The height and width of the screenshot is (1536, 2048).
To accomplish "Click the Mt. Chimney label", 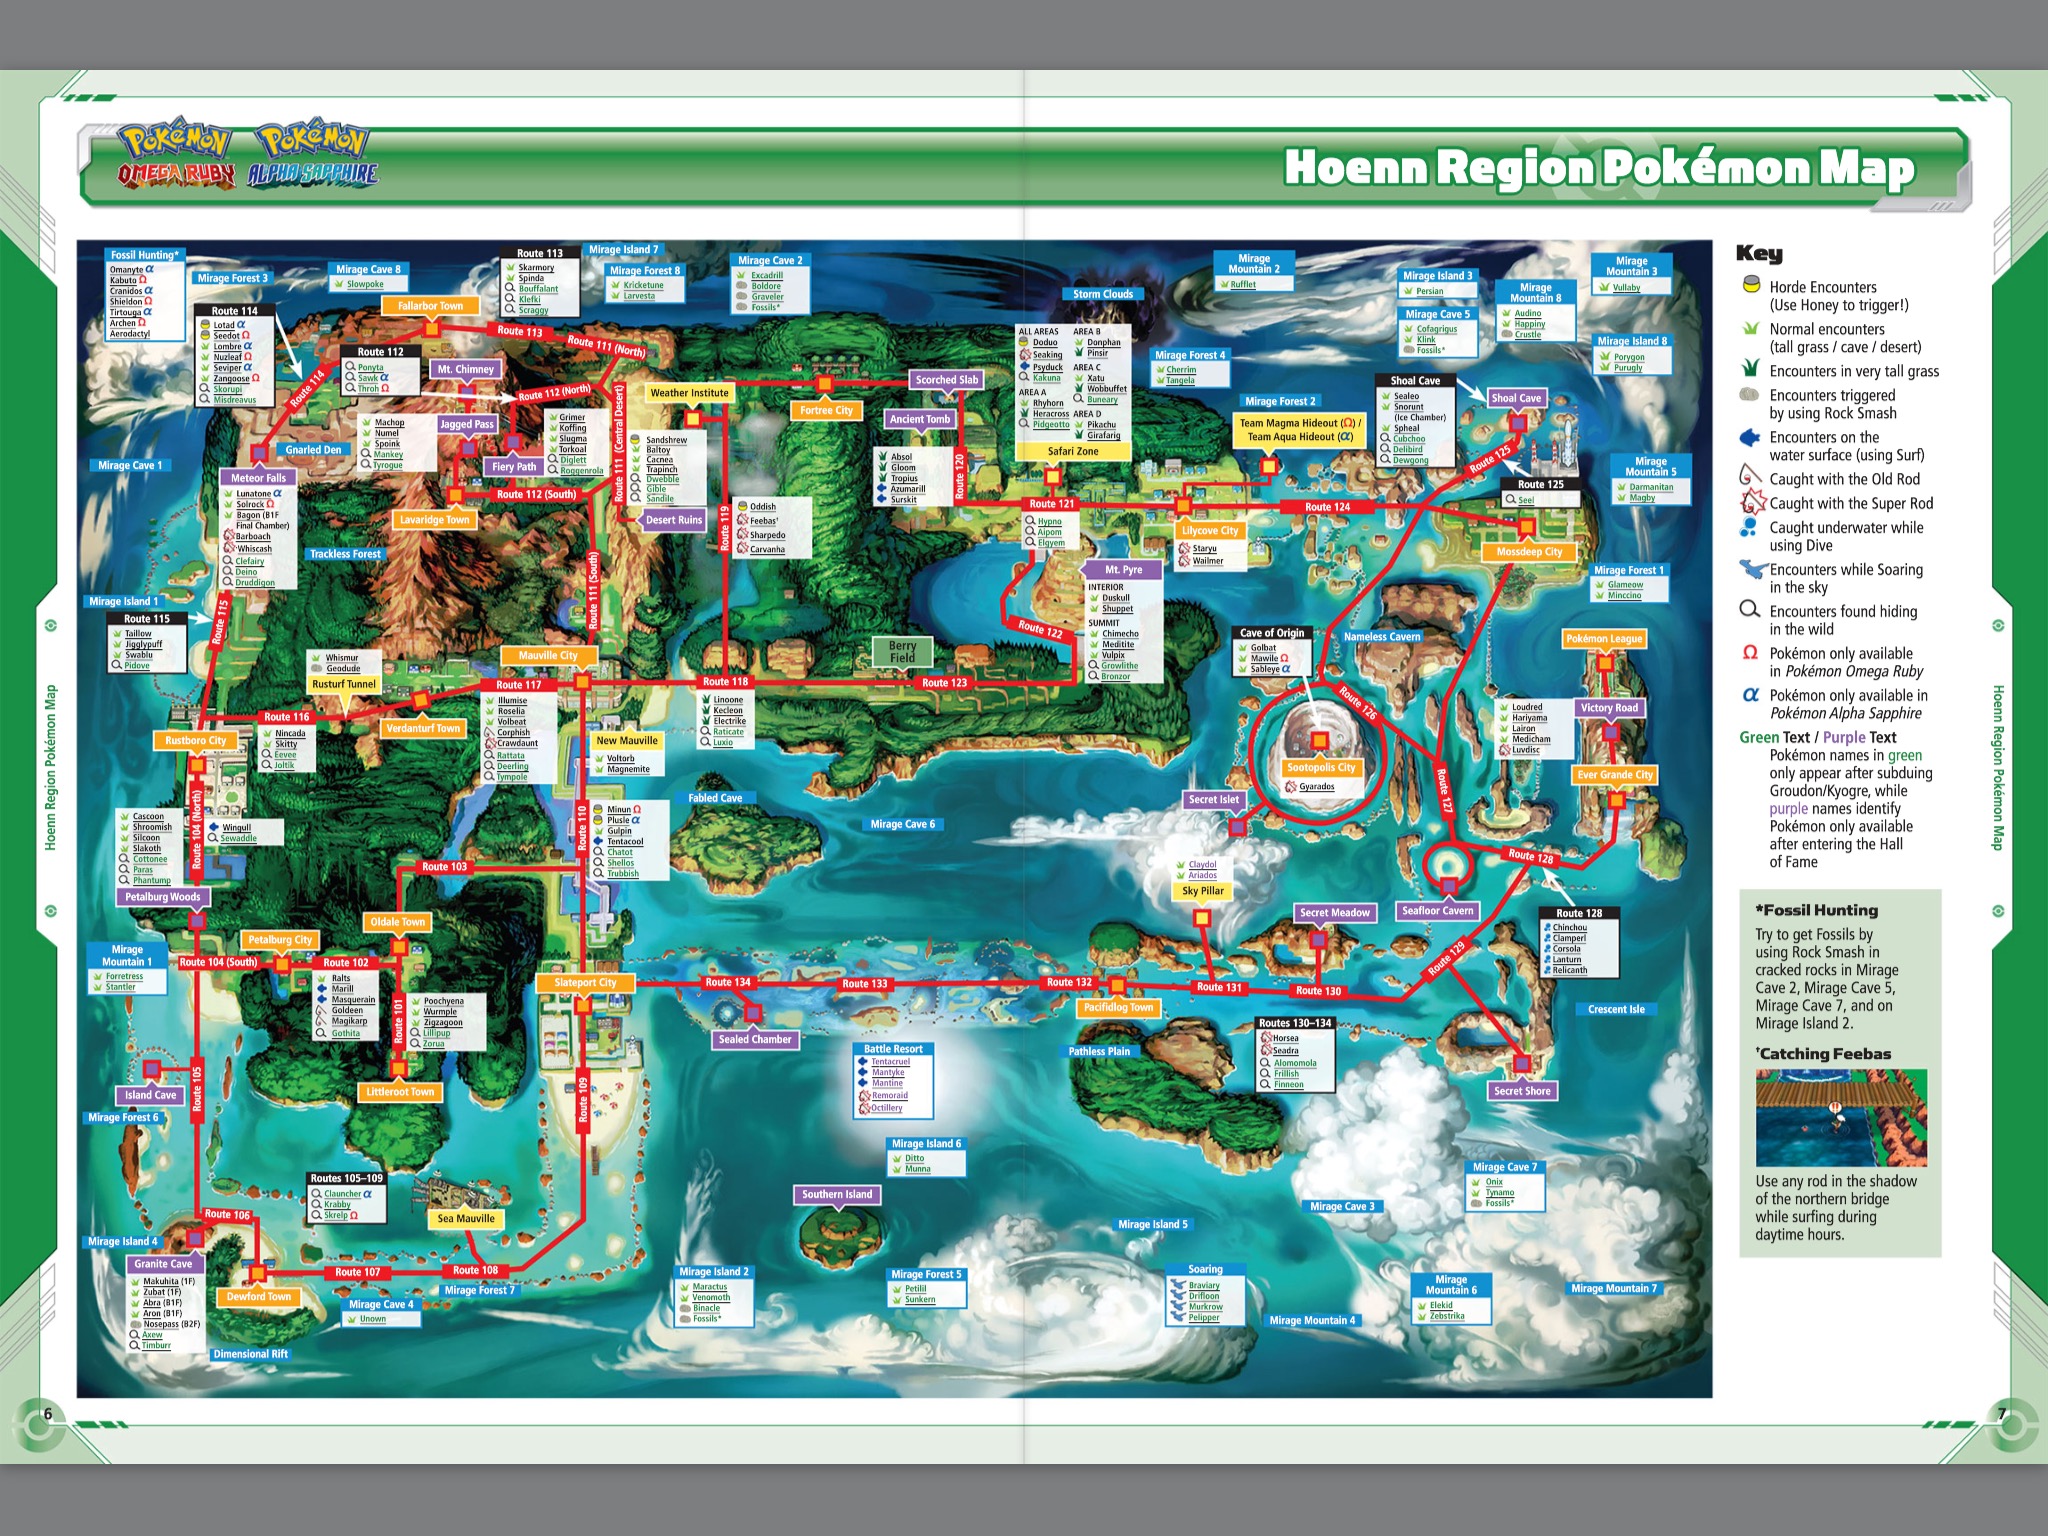I will click(465, 369).
